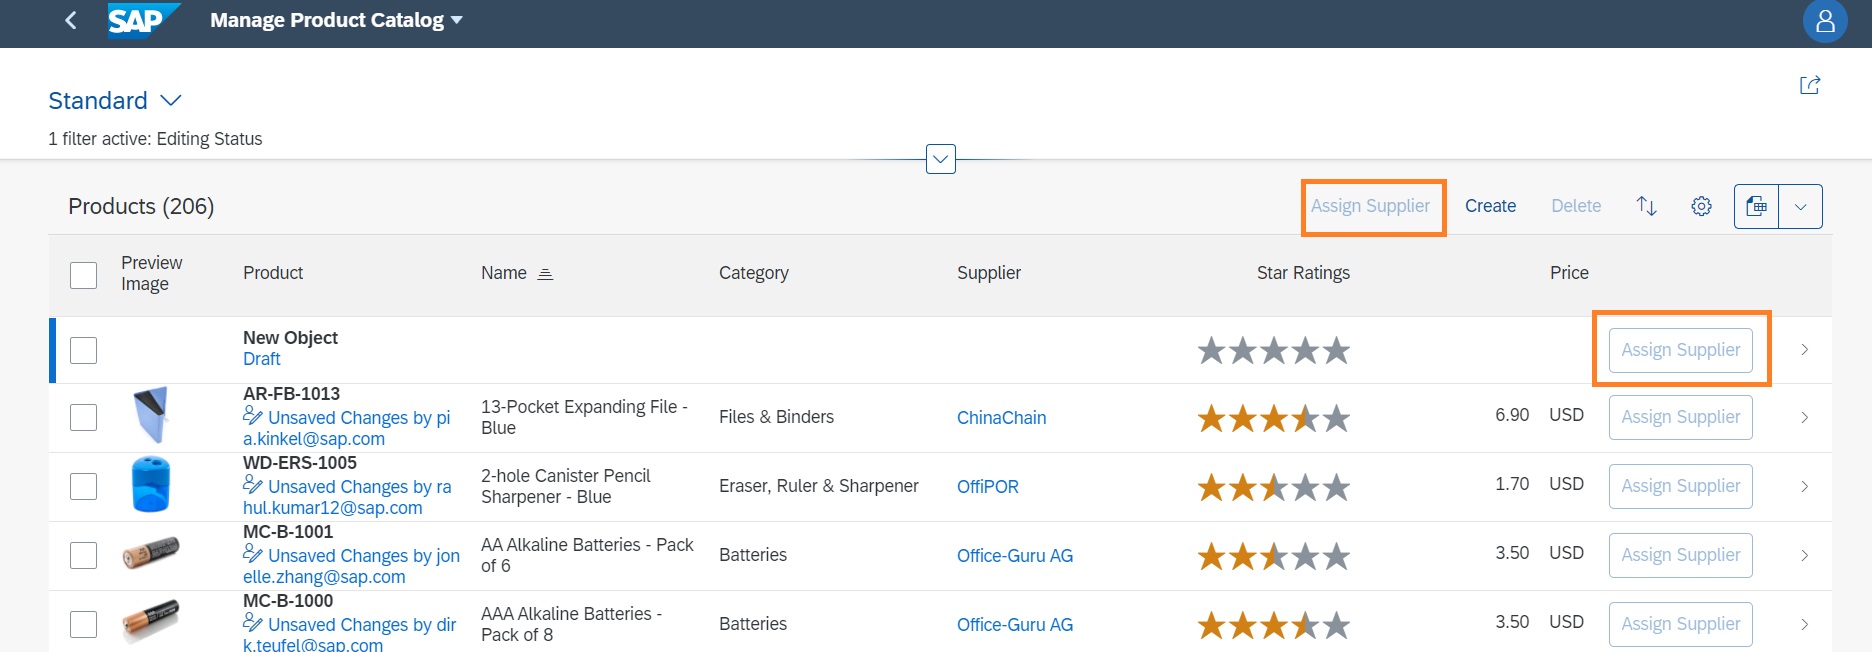This screenshot has width=1872, height=652.
Task: Expand the filter bar header chevron
Action: (x=940, y=159)
